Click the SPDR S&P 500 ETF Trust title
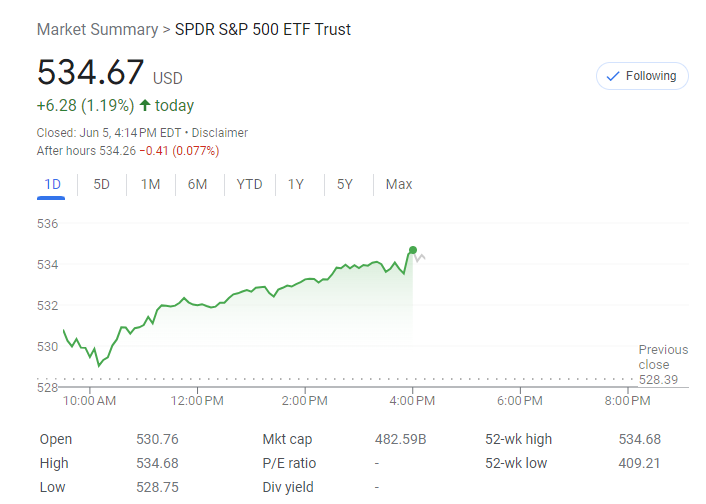706x504 pixels. click(x=263, y=29)
